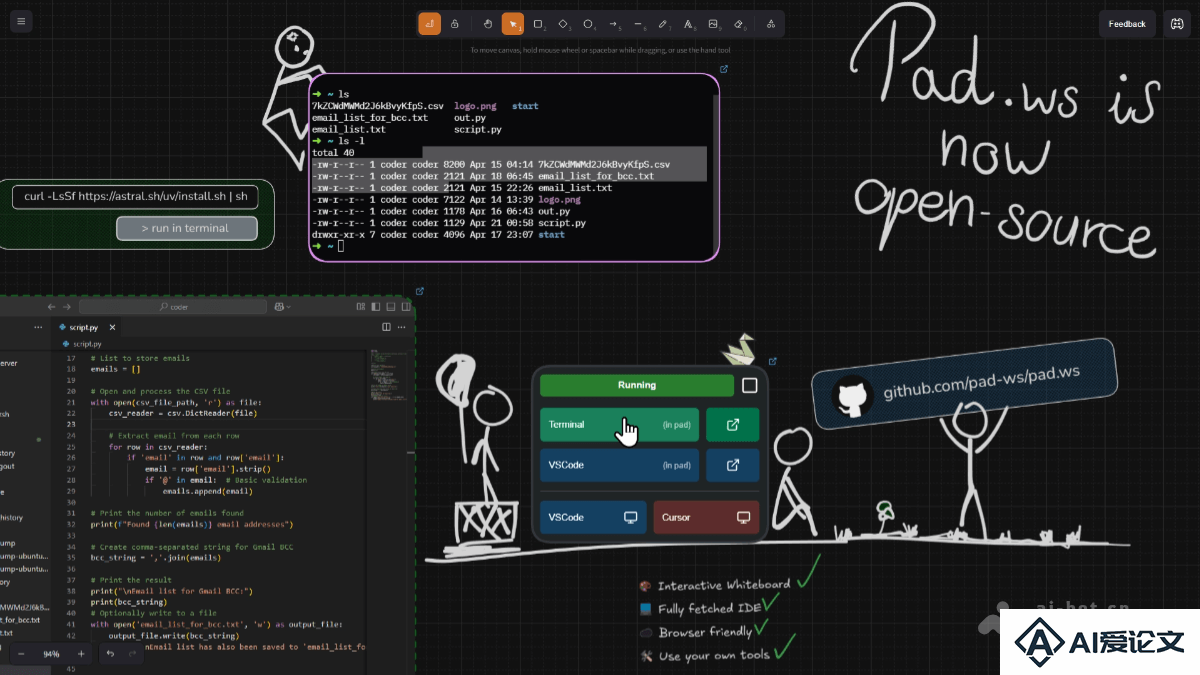Select the Pencil draw tool
Screen dimensions: 1200x675
pyautogui.click(x=664, y=23)
